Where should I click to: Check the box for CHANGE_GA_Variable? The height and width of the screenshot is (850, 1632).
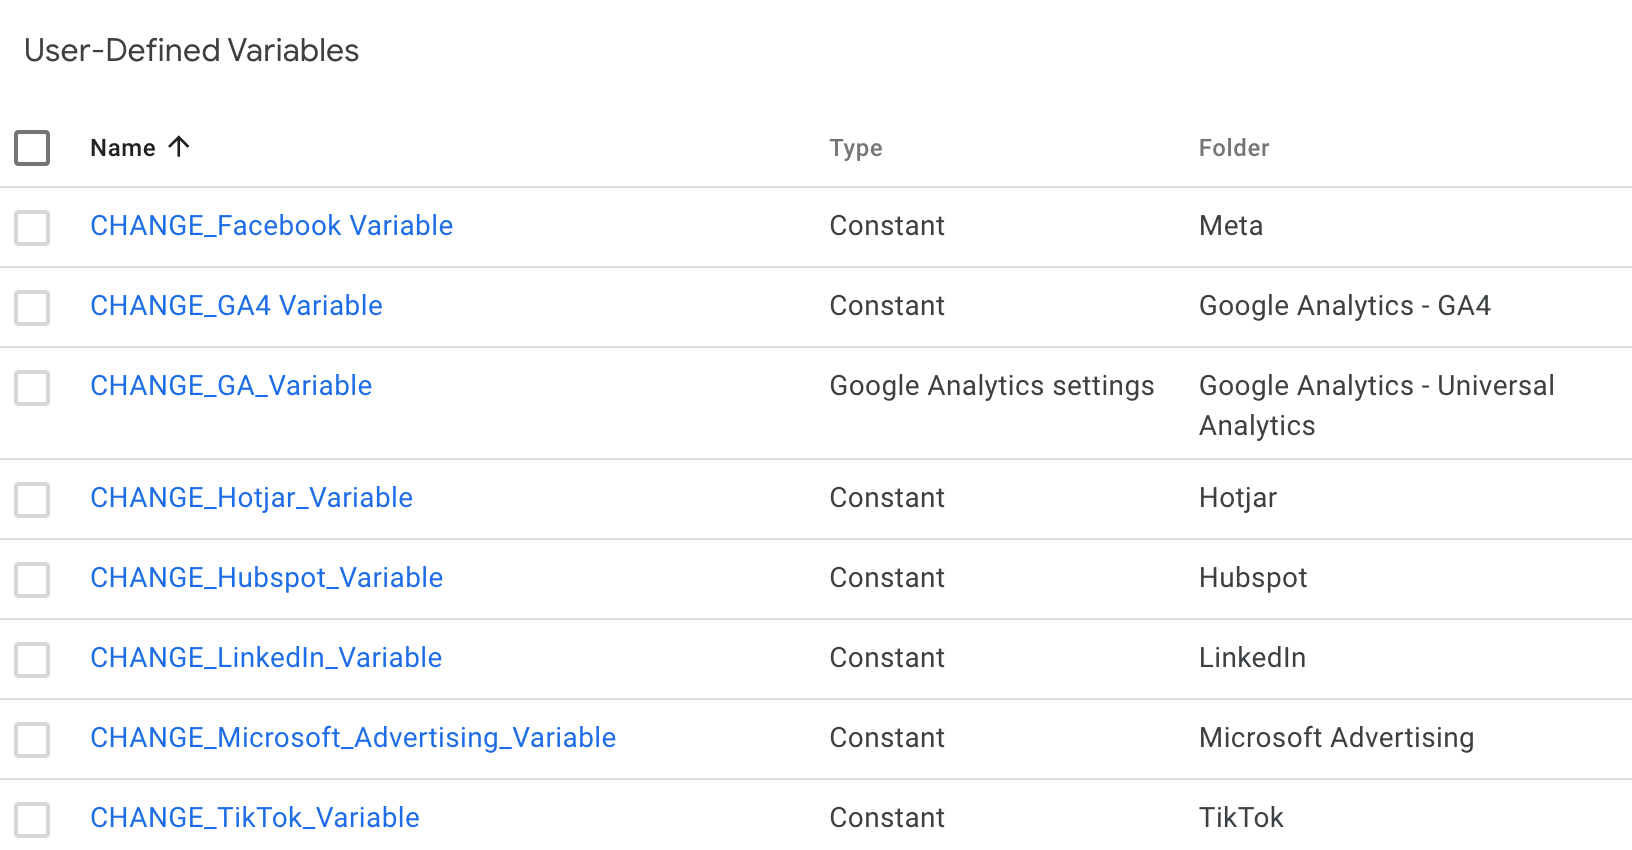click(x=32, y=387)
